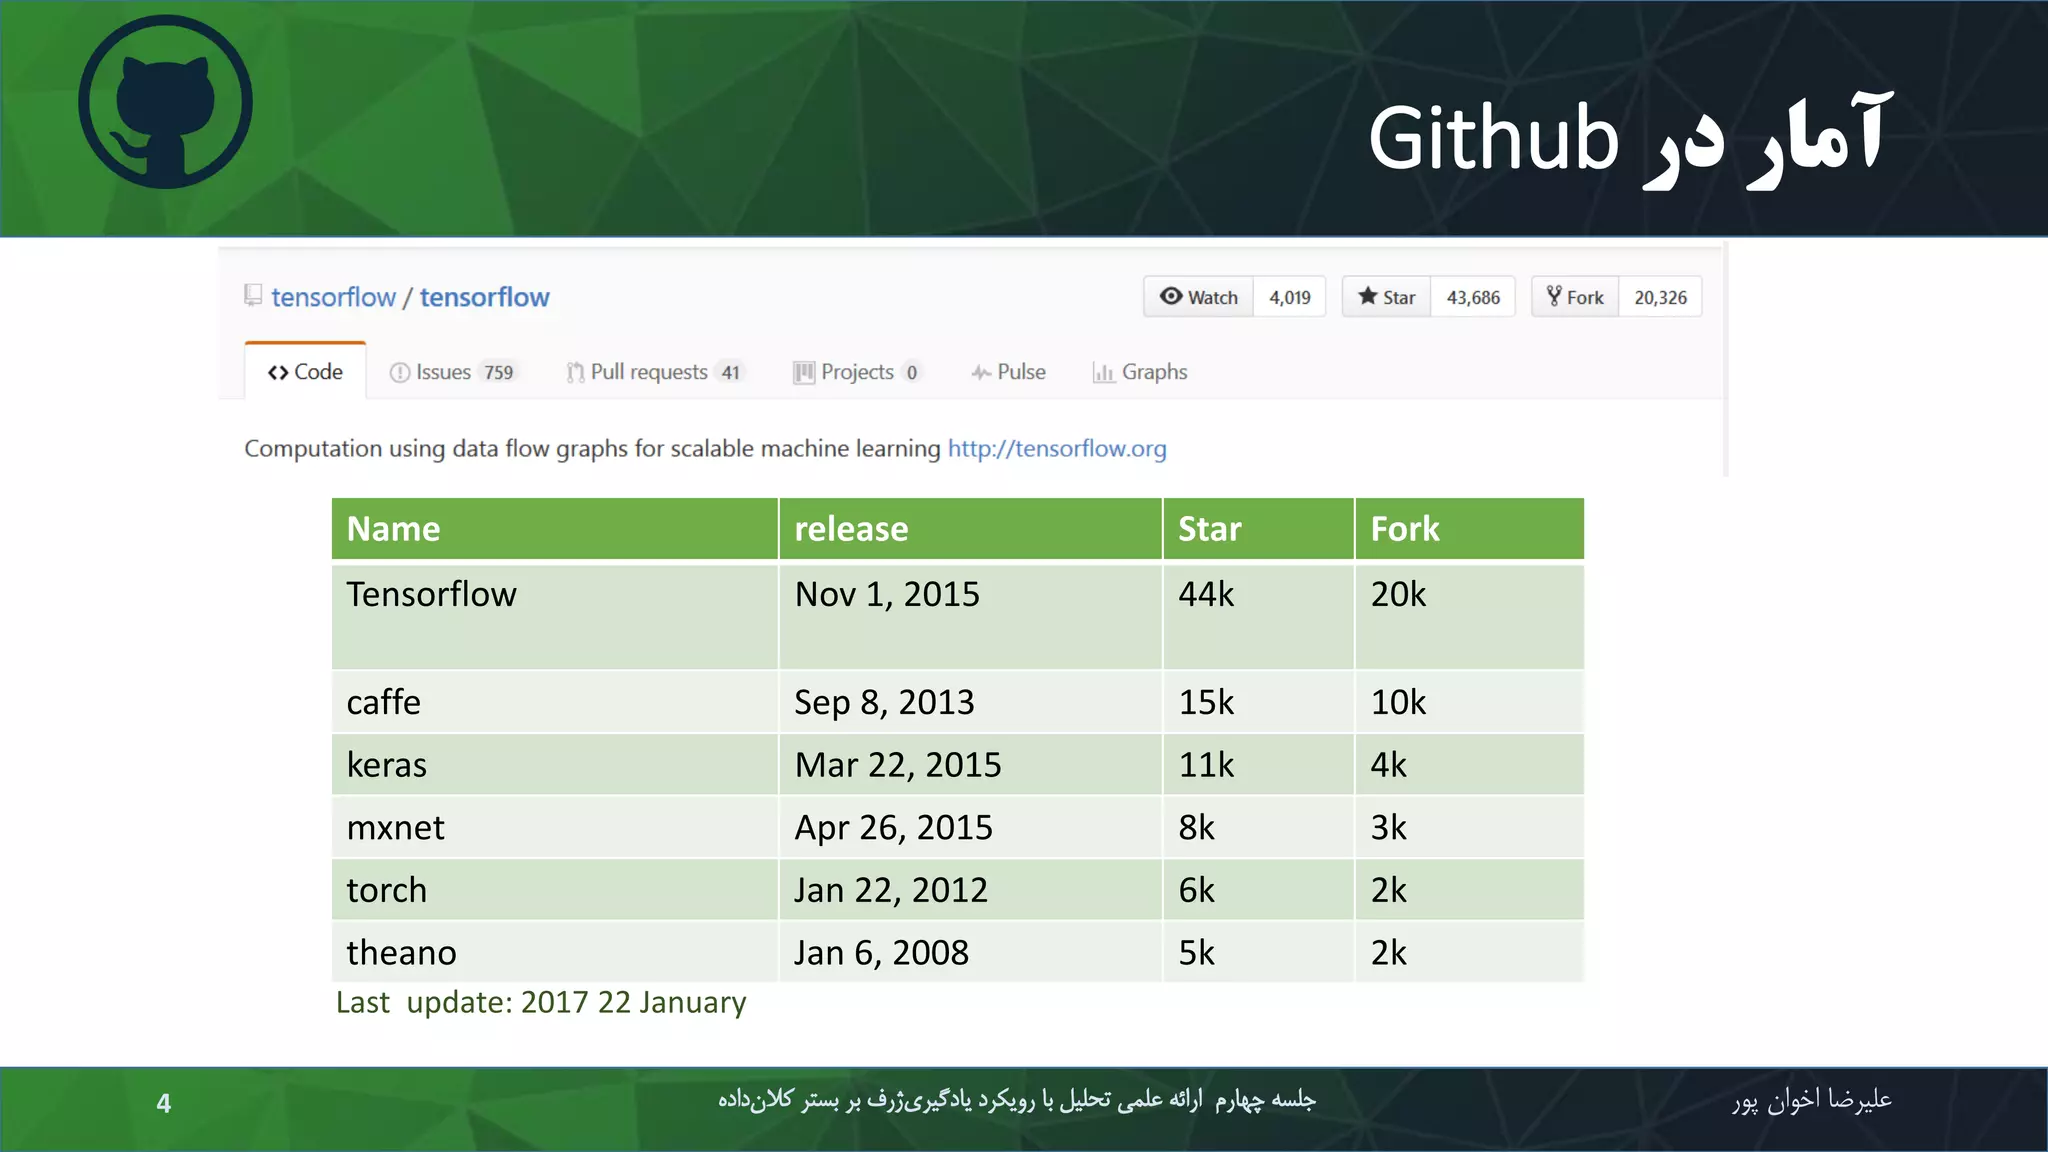
Task: Select the Tensorflow name cell
Action: click(555, 616)
